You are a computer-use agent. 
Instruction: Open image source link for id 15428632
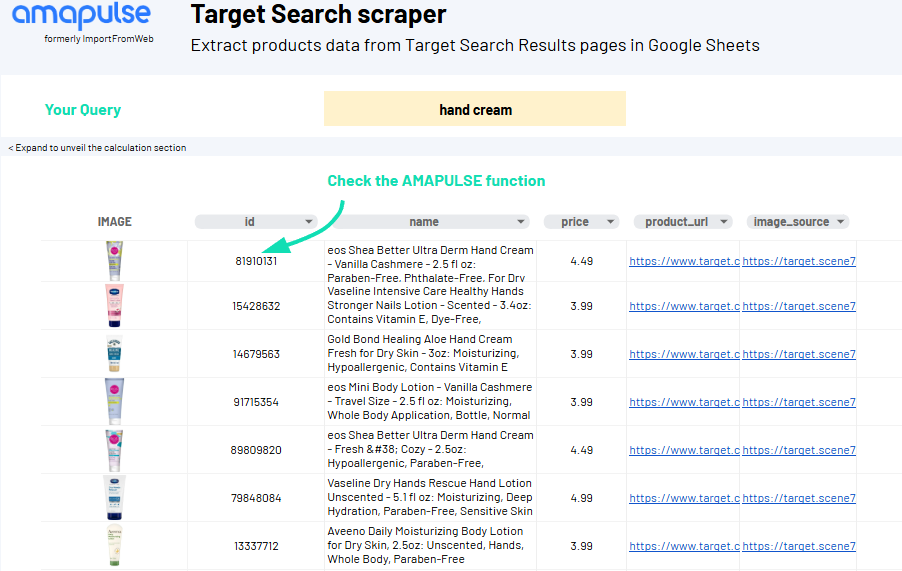(799, 306)
